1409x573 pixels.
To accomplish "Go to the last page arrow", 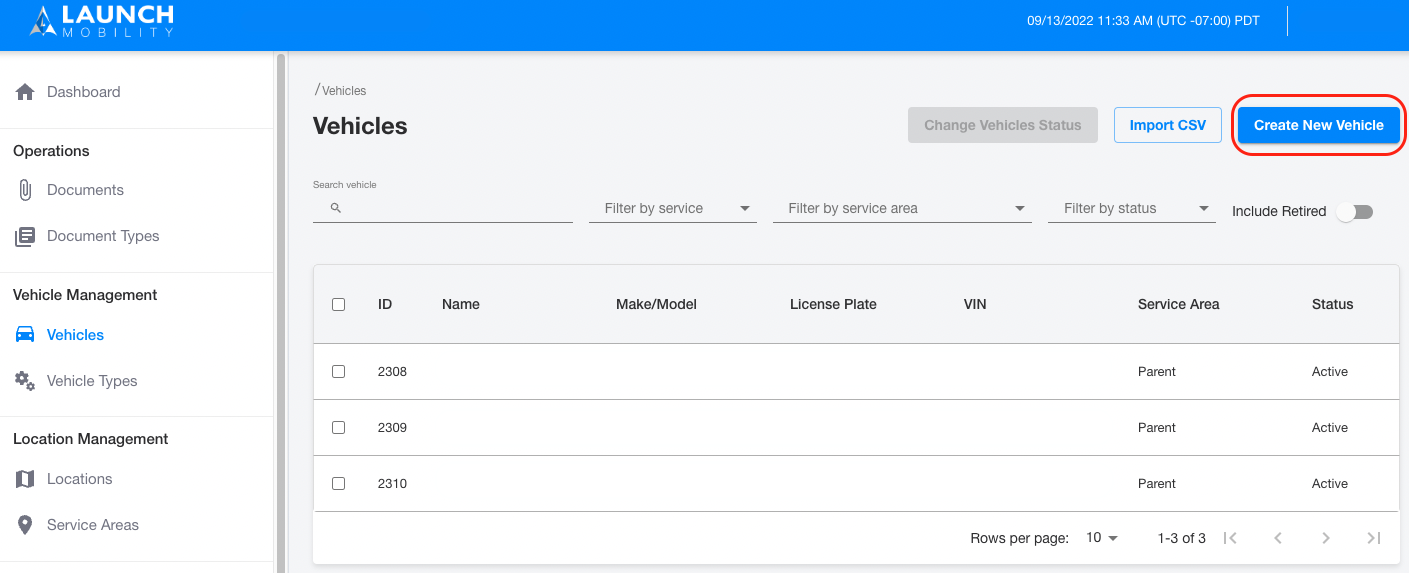I will [1374, 538].
